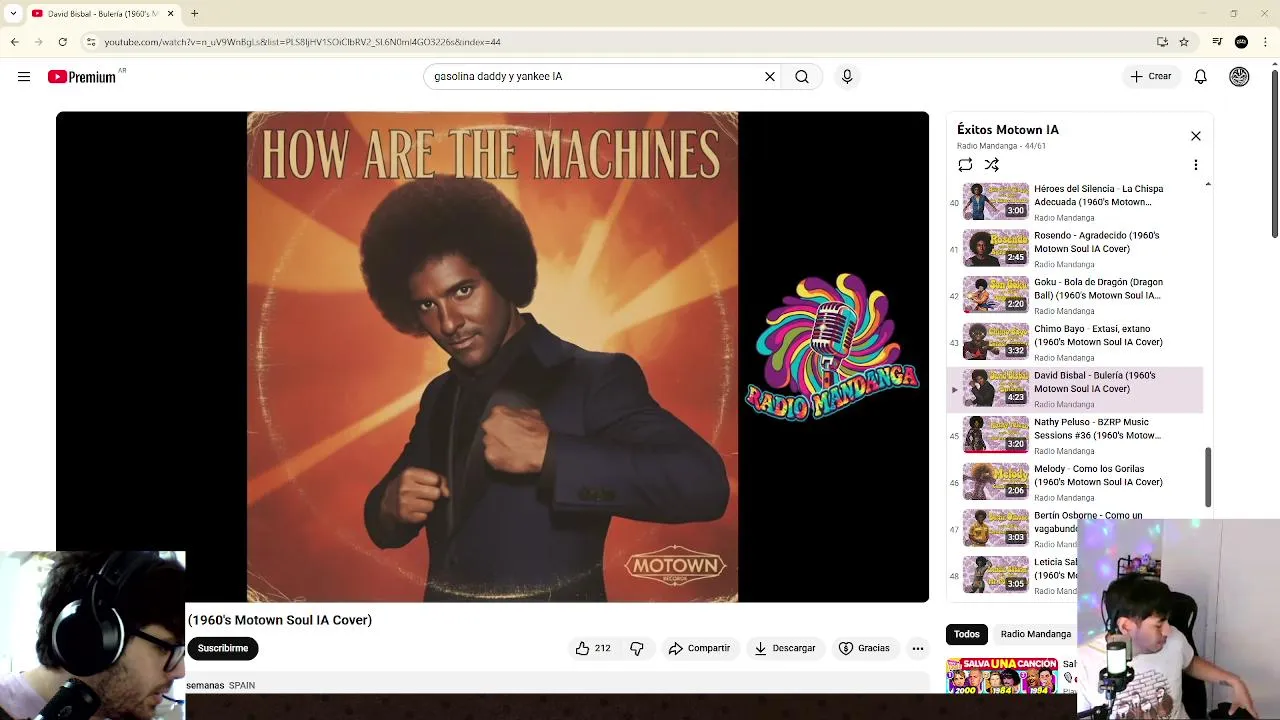
Task: Open the YouTube account avatar menu
Action: pos(1239,77)
